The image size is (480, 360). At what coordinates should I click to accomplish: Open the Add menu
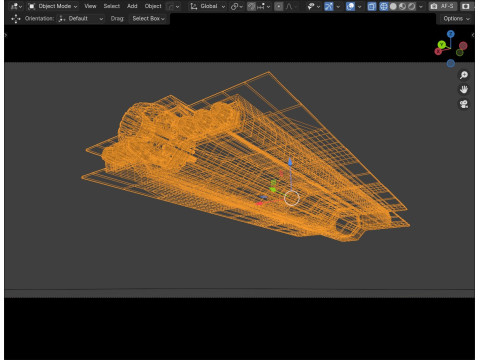click(132, 6)
